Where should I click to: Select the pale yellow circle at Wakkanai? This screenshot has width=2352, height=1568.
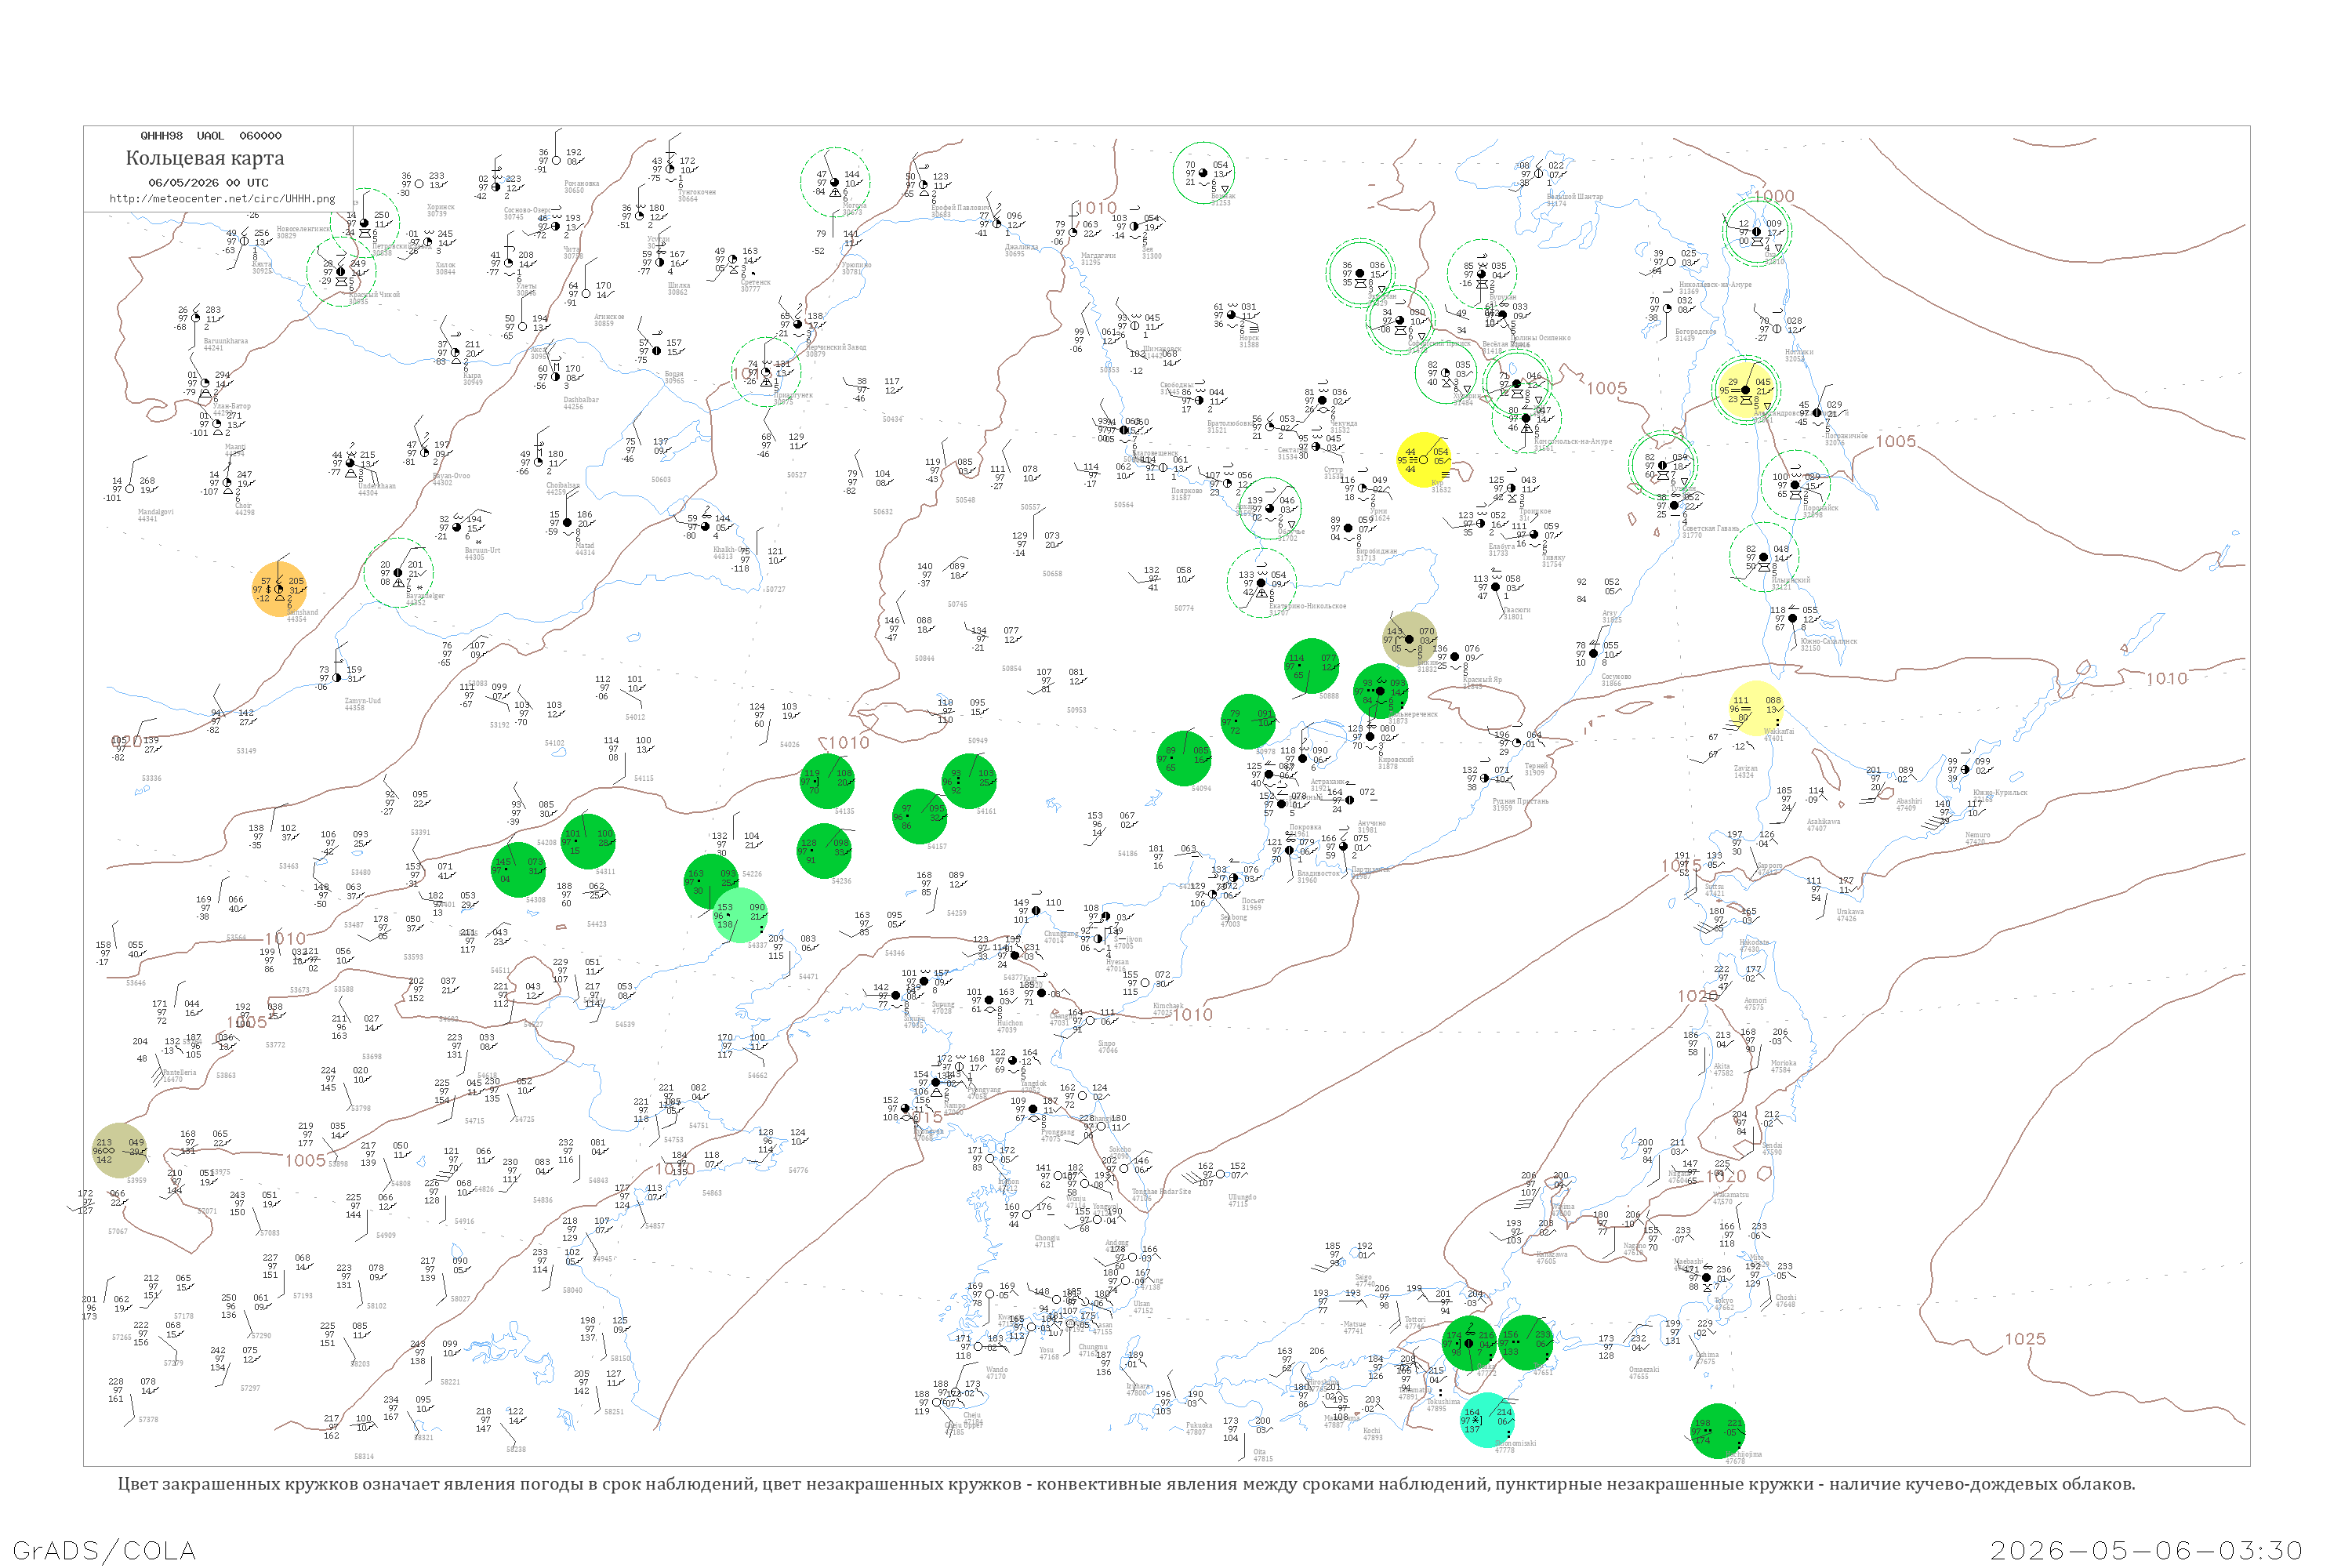click(x=1756, y=708)
